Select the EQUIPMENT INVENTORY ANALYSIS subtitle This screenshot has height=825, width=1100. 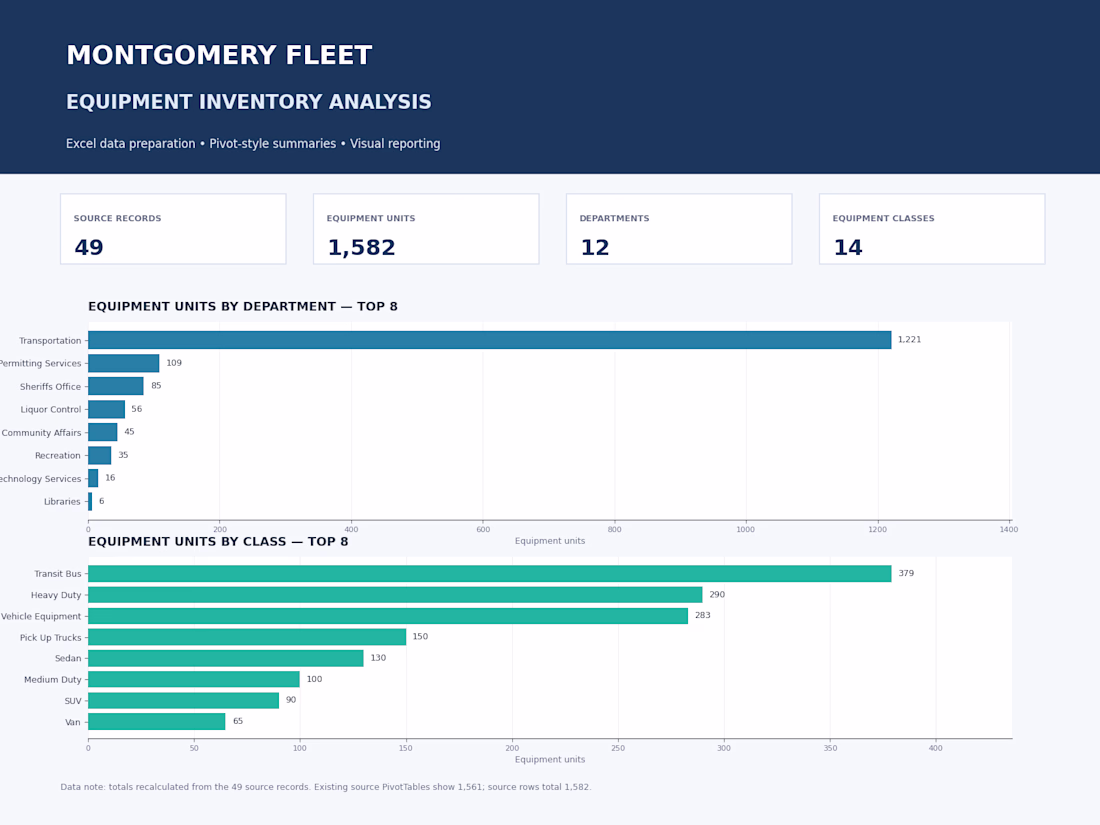(x=248, y=102)
